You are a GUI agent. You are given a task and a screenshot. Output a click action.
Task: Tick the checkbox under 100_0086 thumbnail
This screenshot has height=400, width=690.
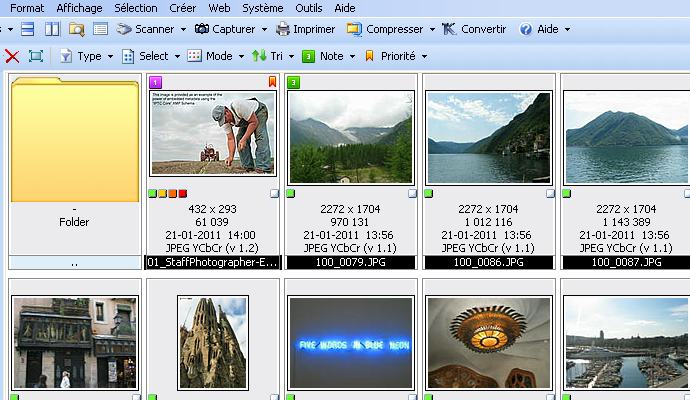(551, 194)
